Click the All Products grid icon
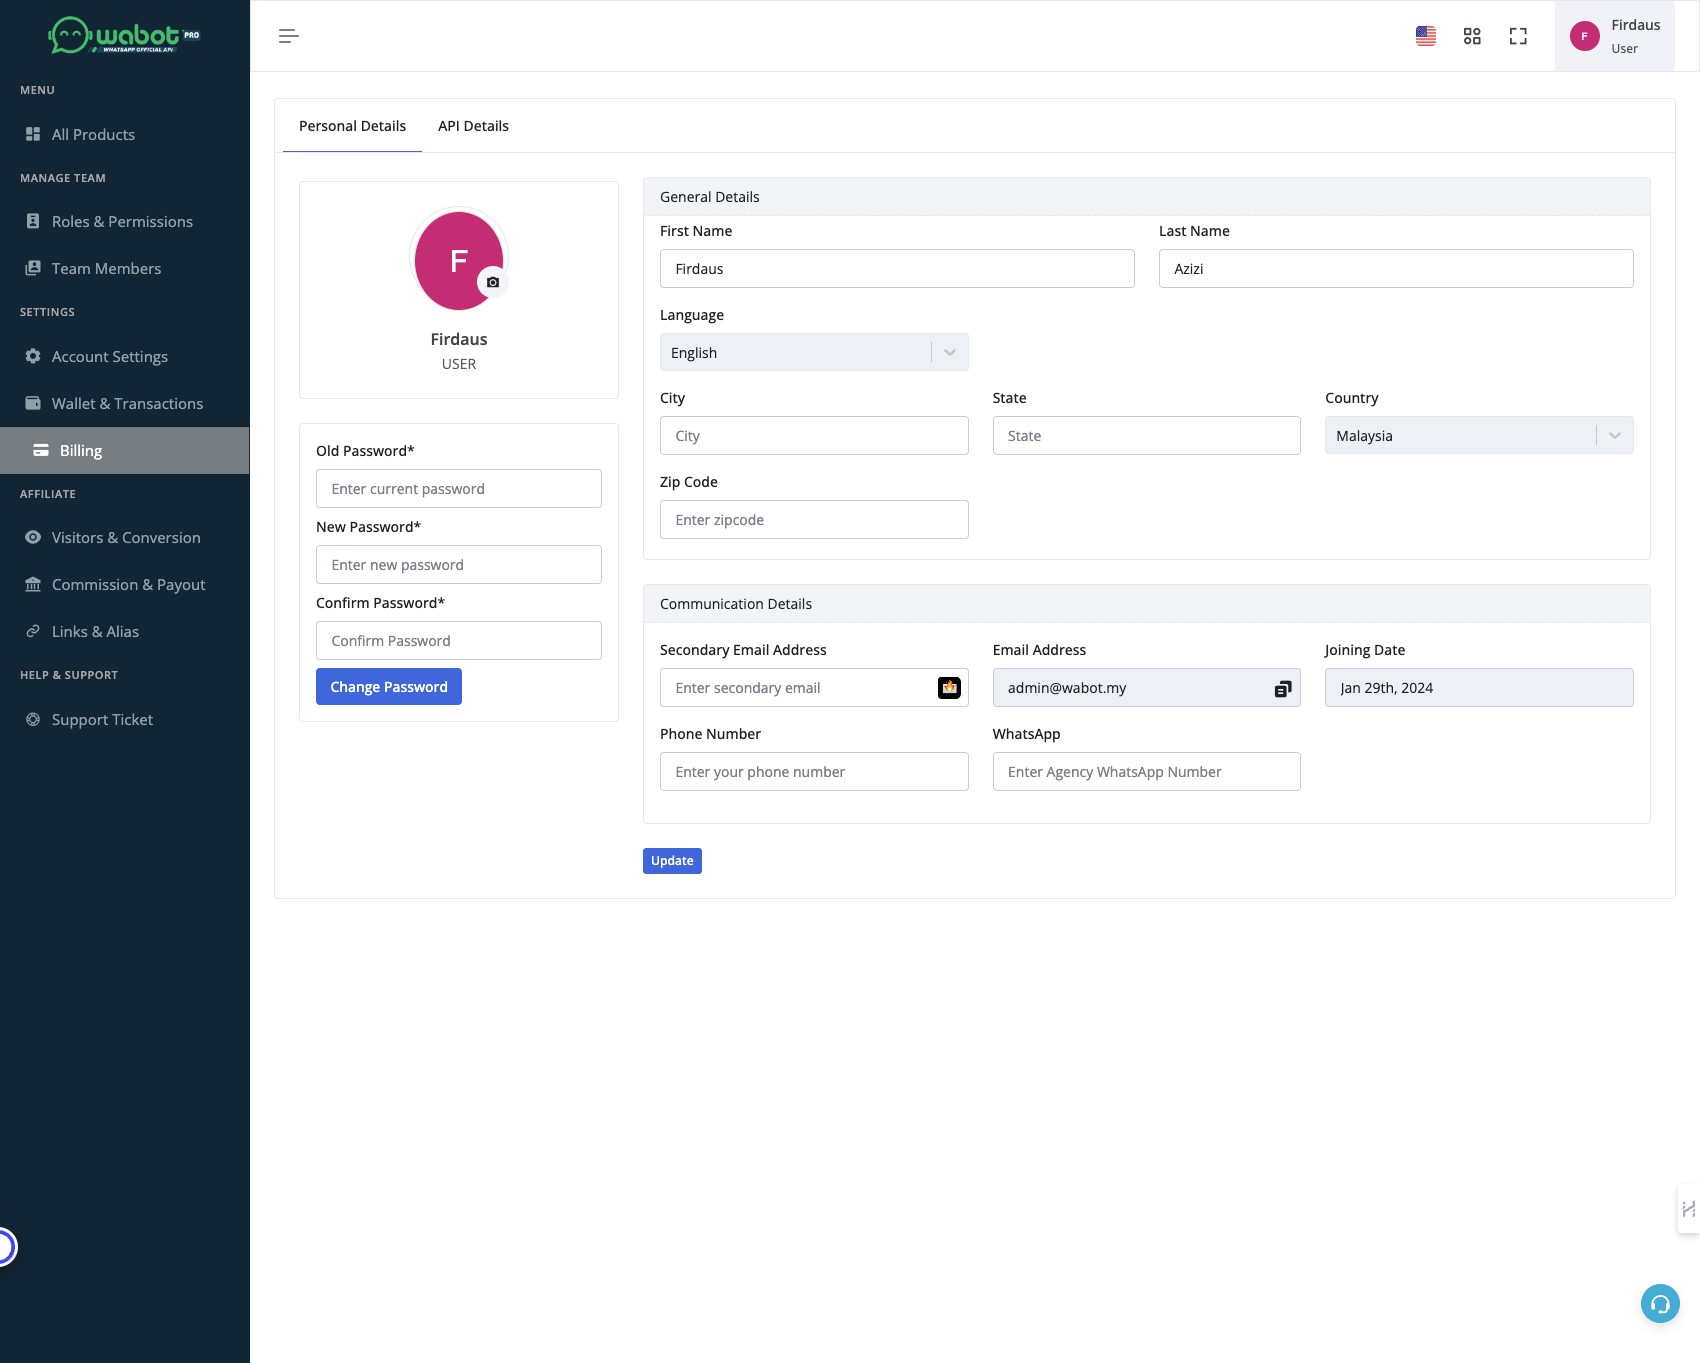This screenshot has height=1363, width=1700. [33, 134]
